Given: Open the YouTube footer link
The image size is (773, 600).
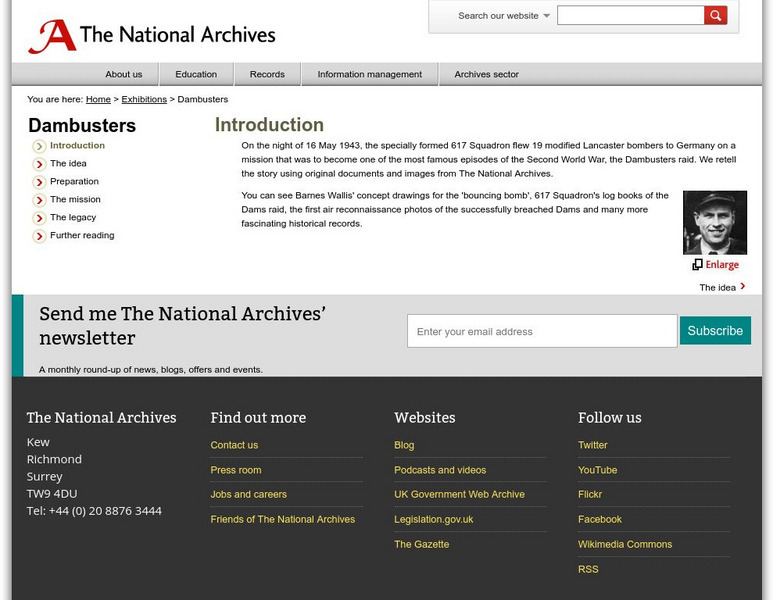Looking at the screenshot, I should coord(597,470).
